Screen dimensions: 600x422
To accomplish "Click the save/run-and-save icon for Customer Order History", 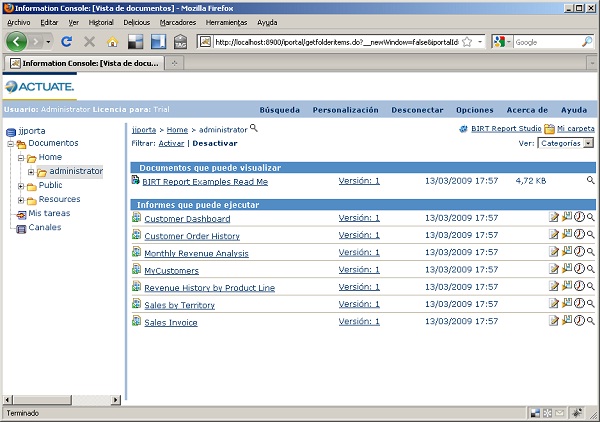I will pos(567,234).
